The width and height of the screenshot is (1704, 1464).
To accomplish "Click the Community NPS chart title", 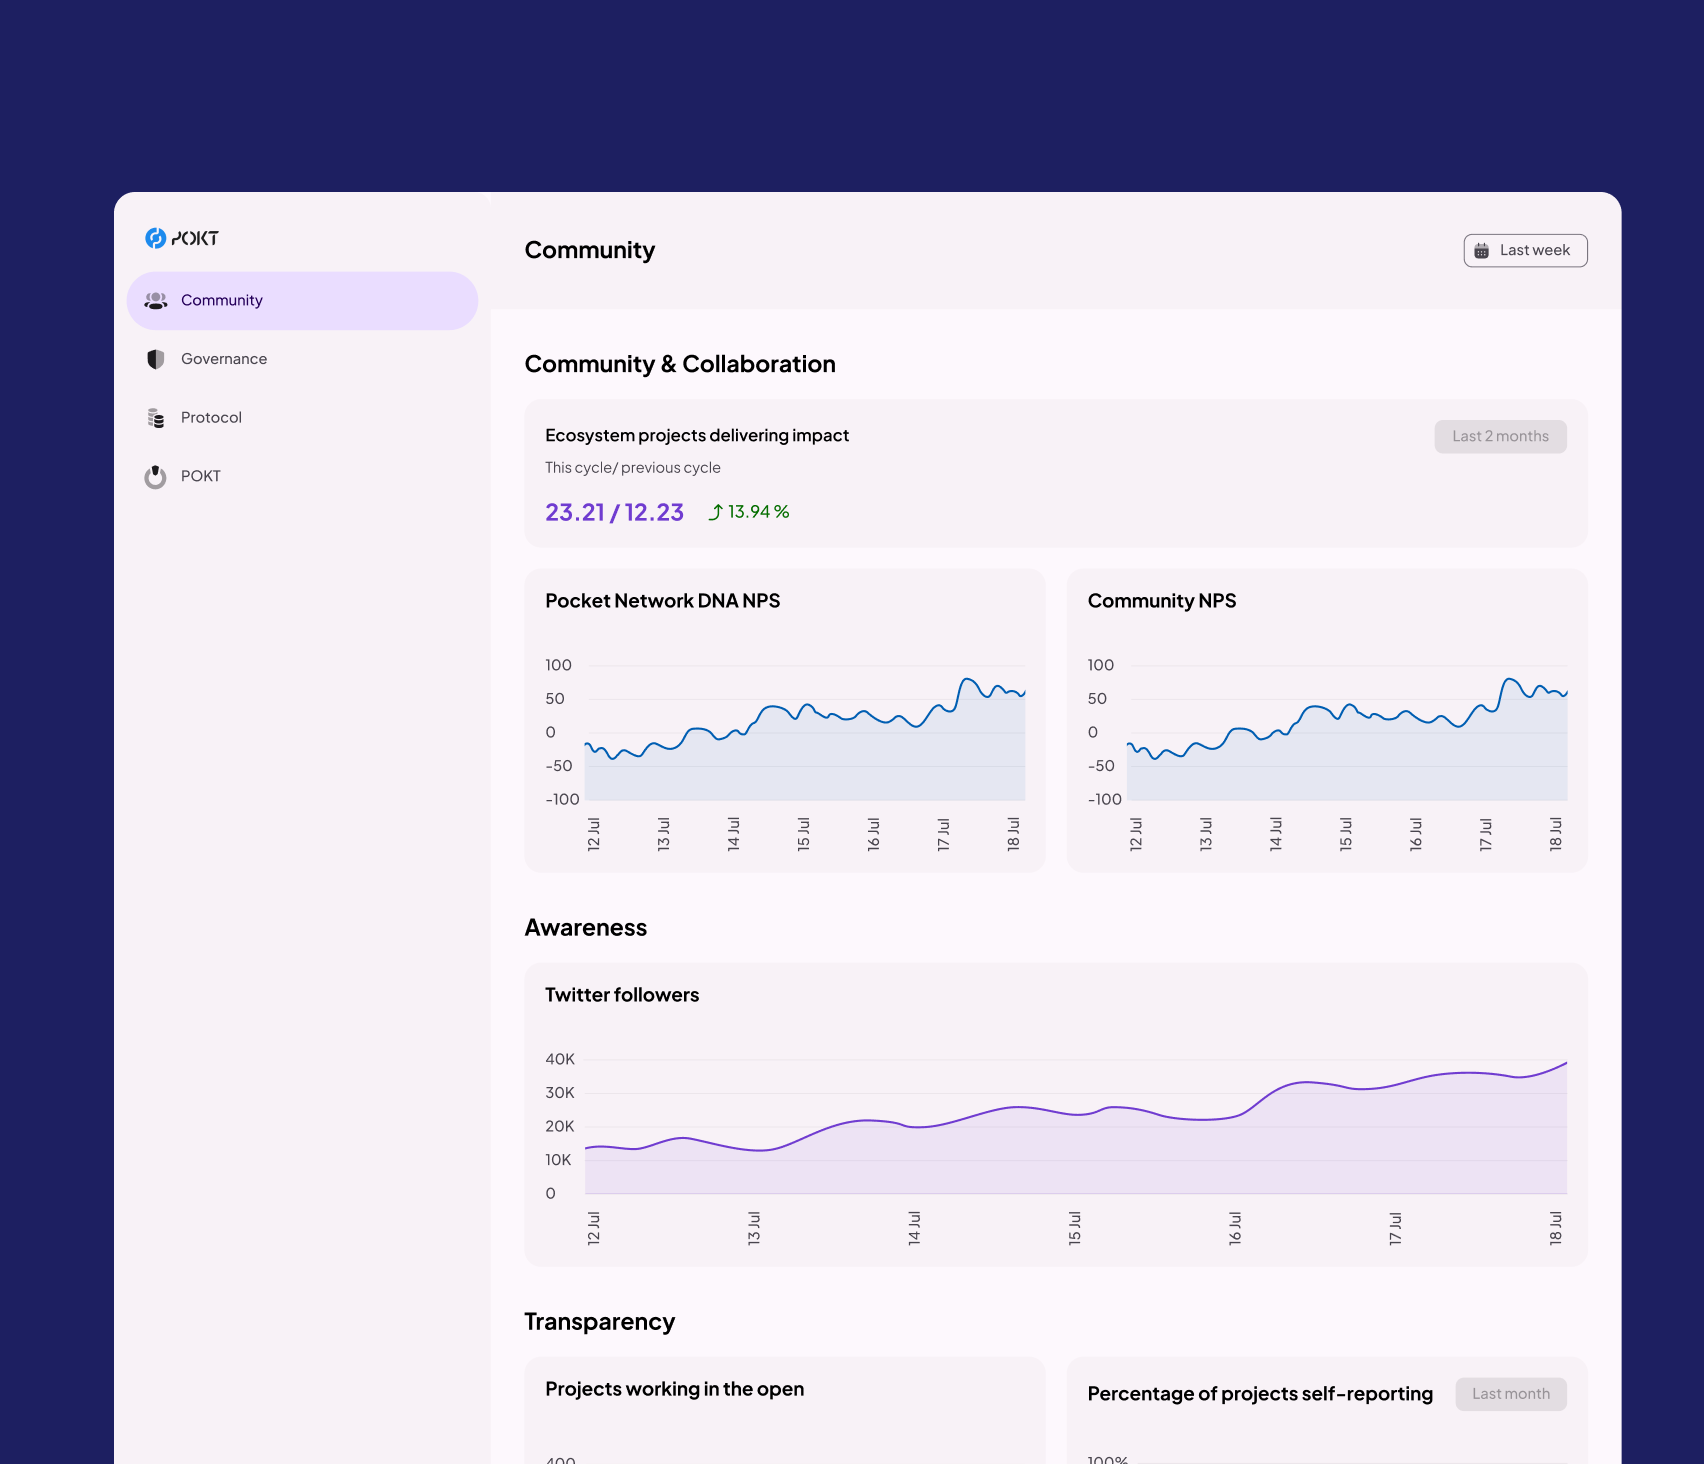I will (x=1162, y=601).
